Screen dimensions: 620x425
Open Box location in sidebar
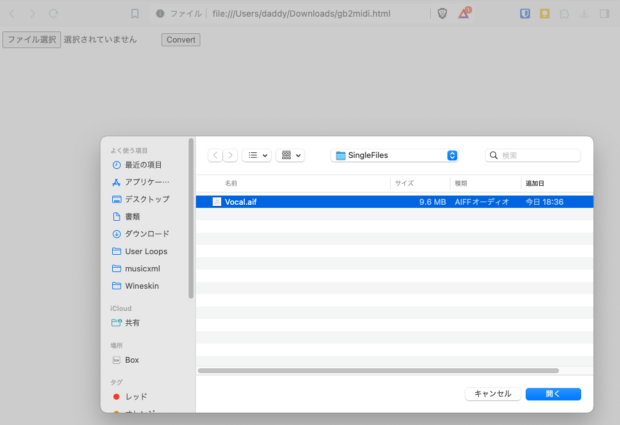tap(131, 360)
